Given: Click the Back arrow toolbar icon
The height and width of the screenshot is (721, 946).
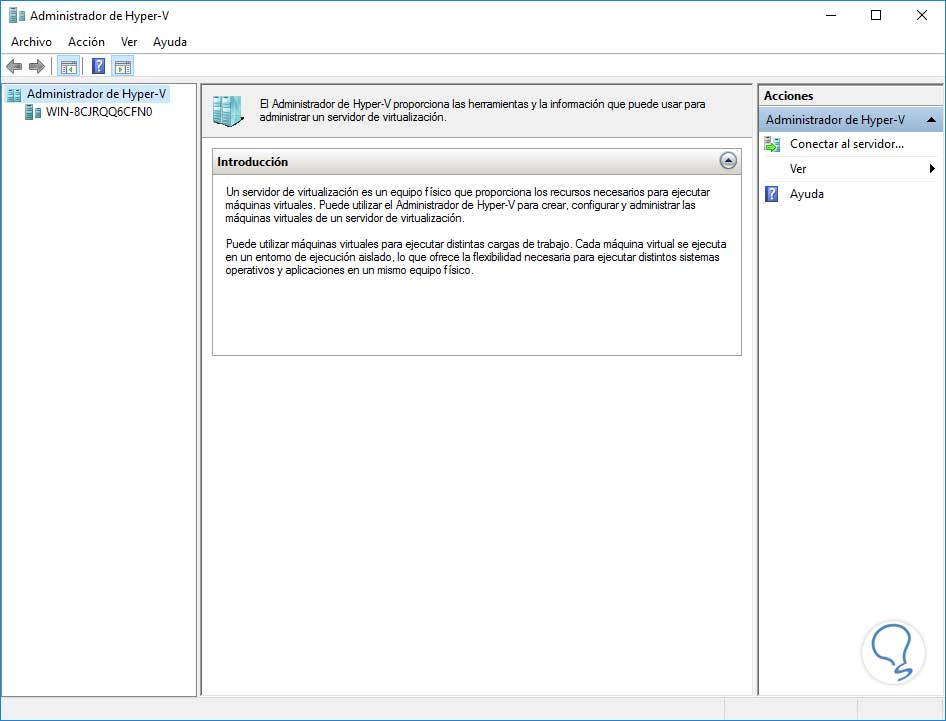Looking at the screenshot, I should click(13, 66).
